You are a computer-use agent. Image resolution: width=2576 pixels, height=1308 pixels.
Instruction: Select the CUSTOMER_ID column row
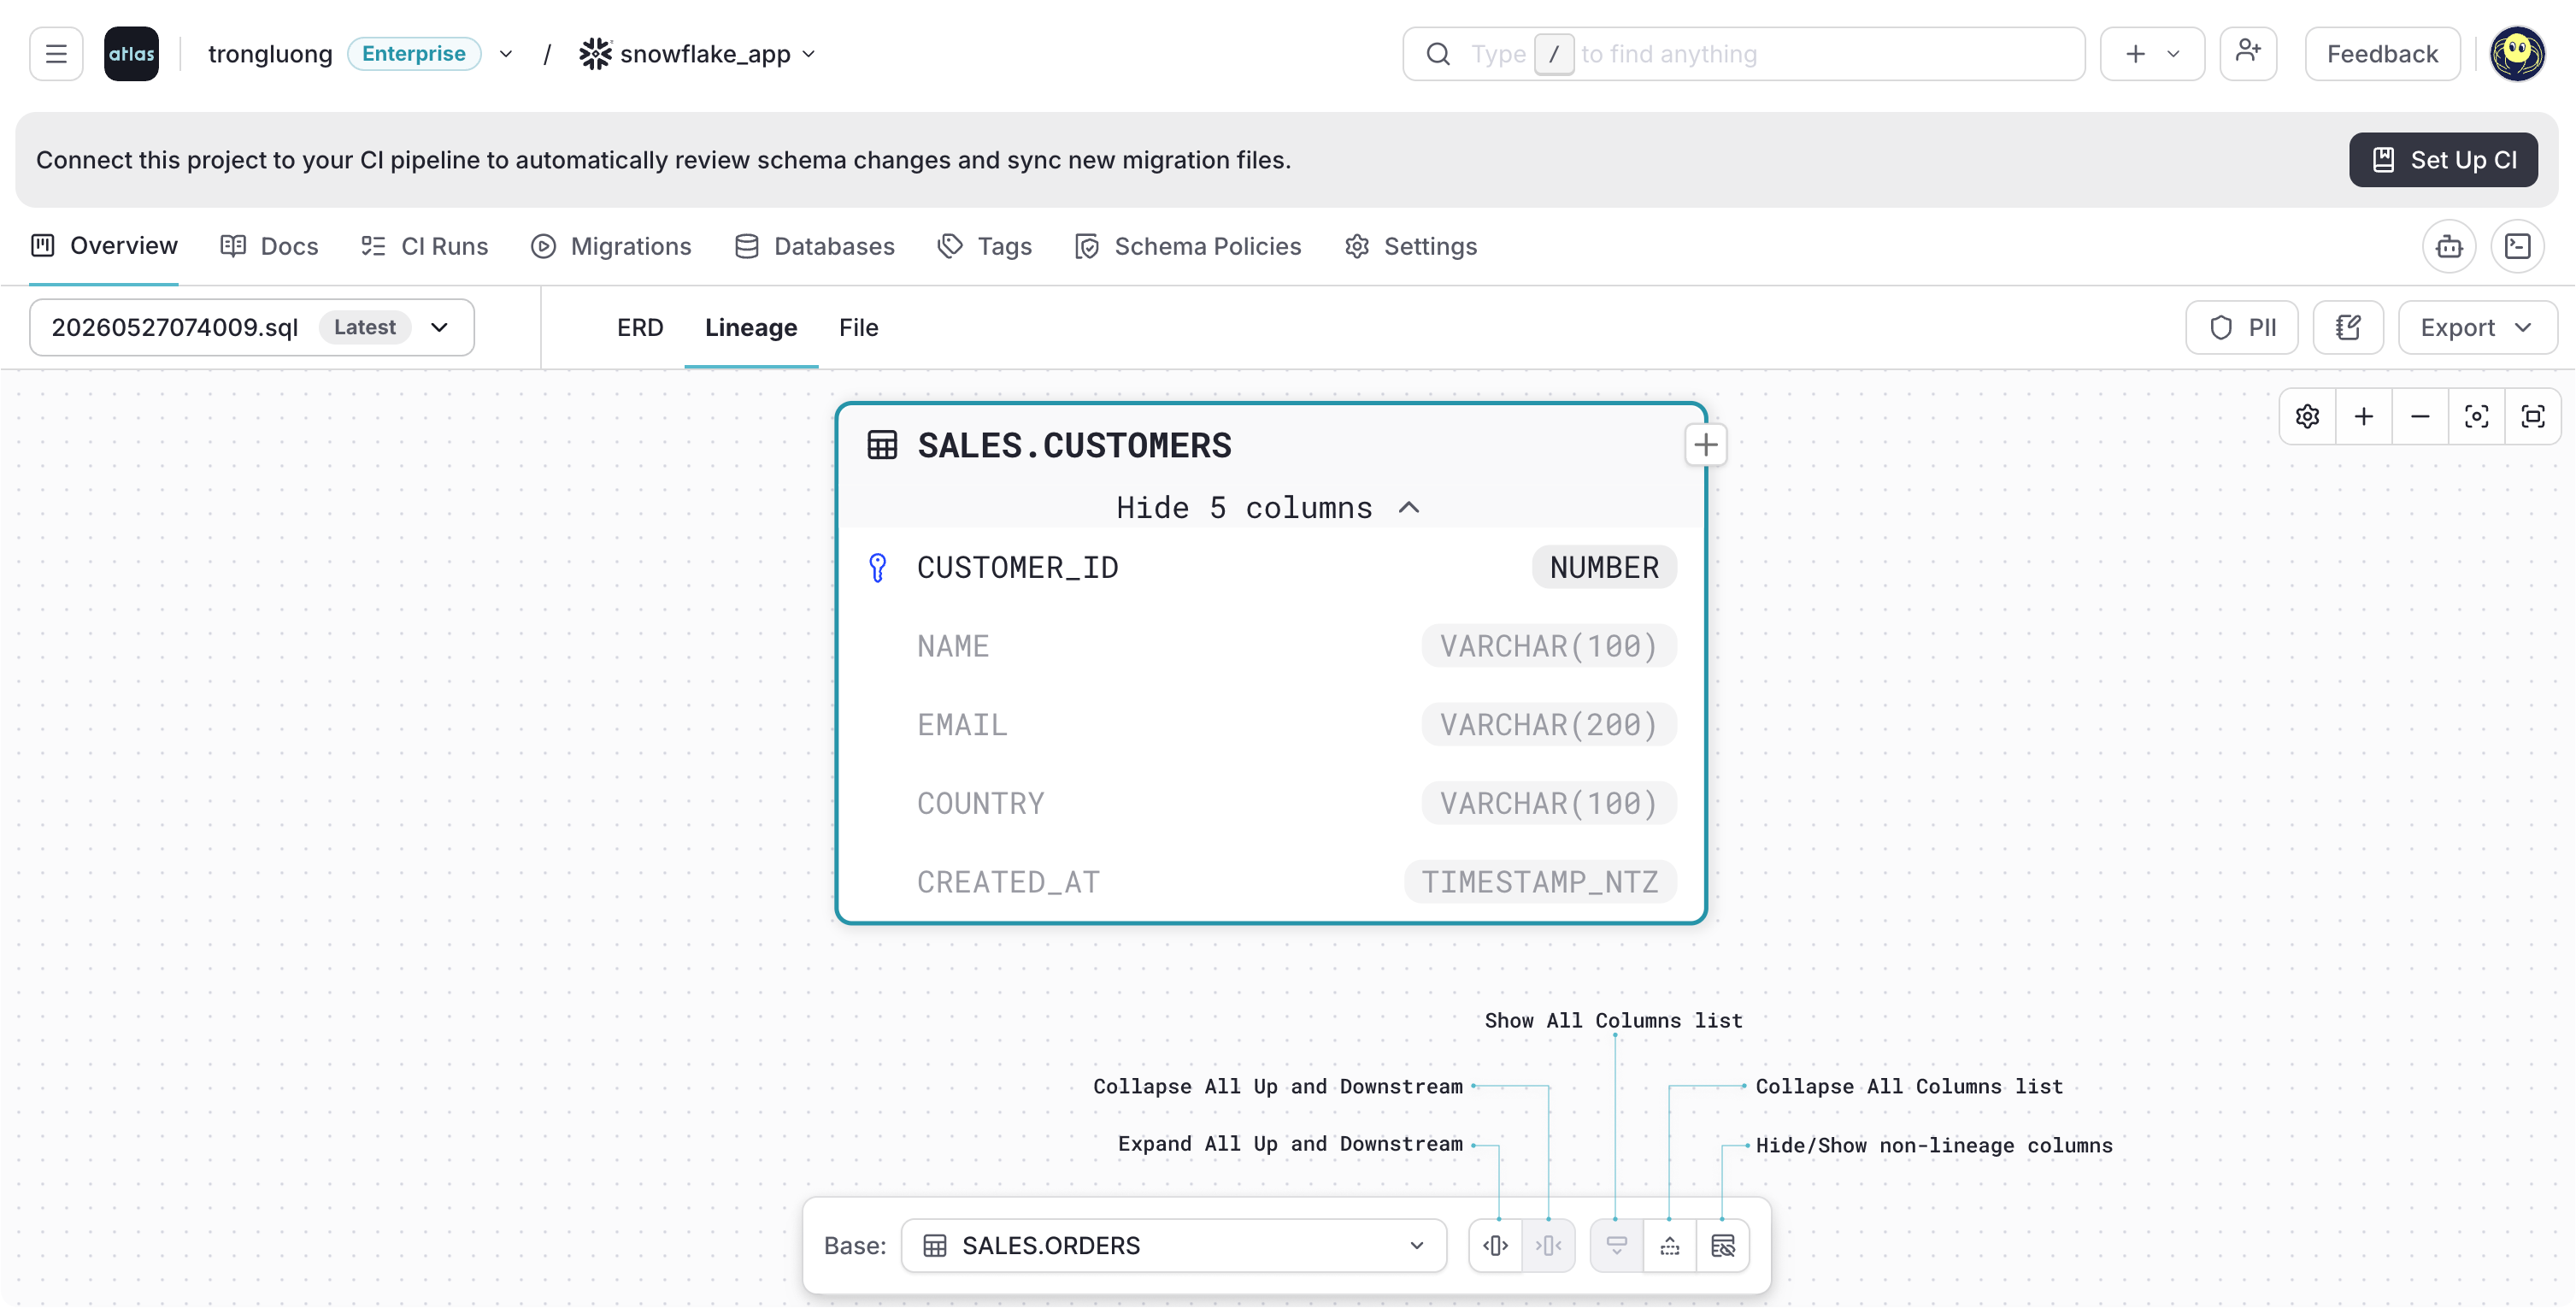(x=1270, y=568)
